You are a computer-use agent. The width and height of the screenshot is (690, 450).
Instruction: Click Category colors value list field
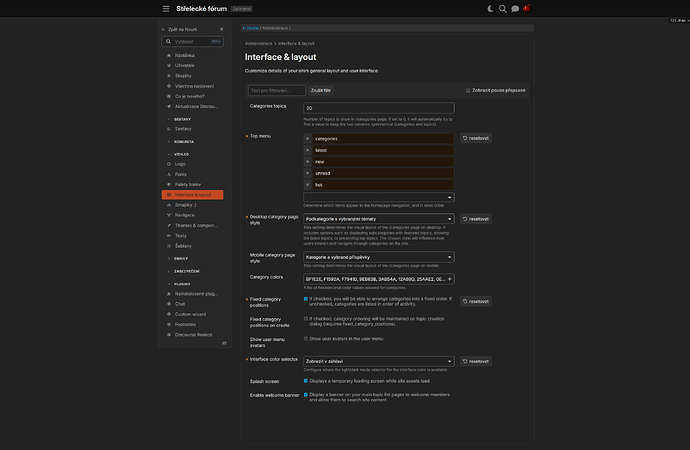pyautogui.click(x=378, y=279)
